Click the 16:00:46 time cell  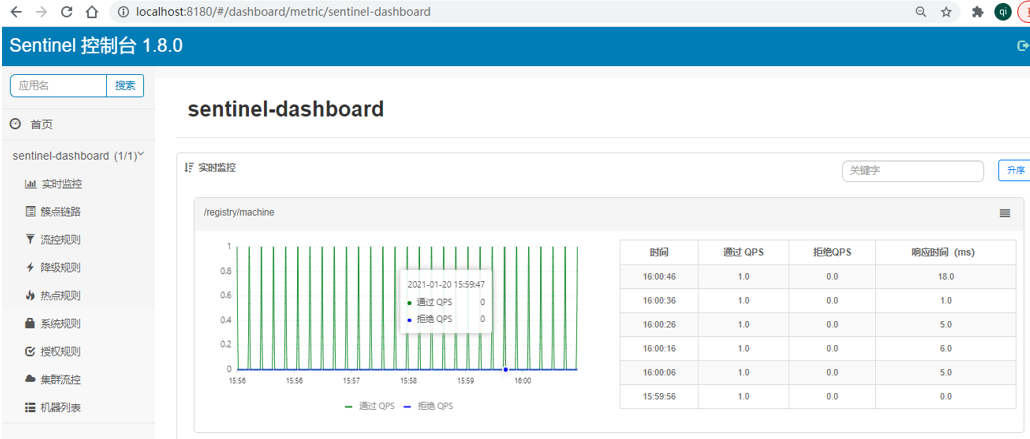(659, 277)
